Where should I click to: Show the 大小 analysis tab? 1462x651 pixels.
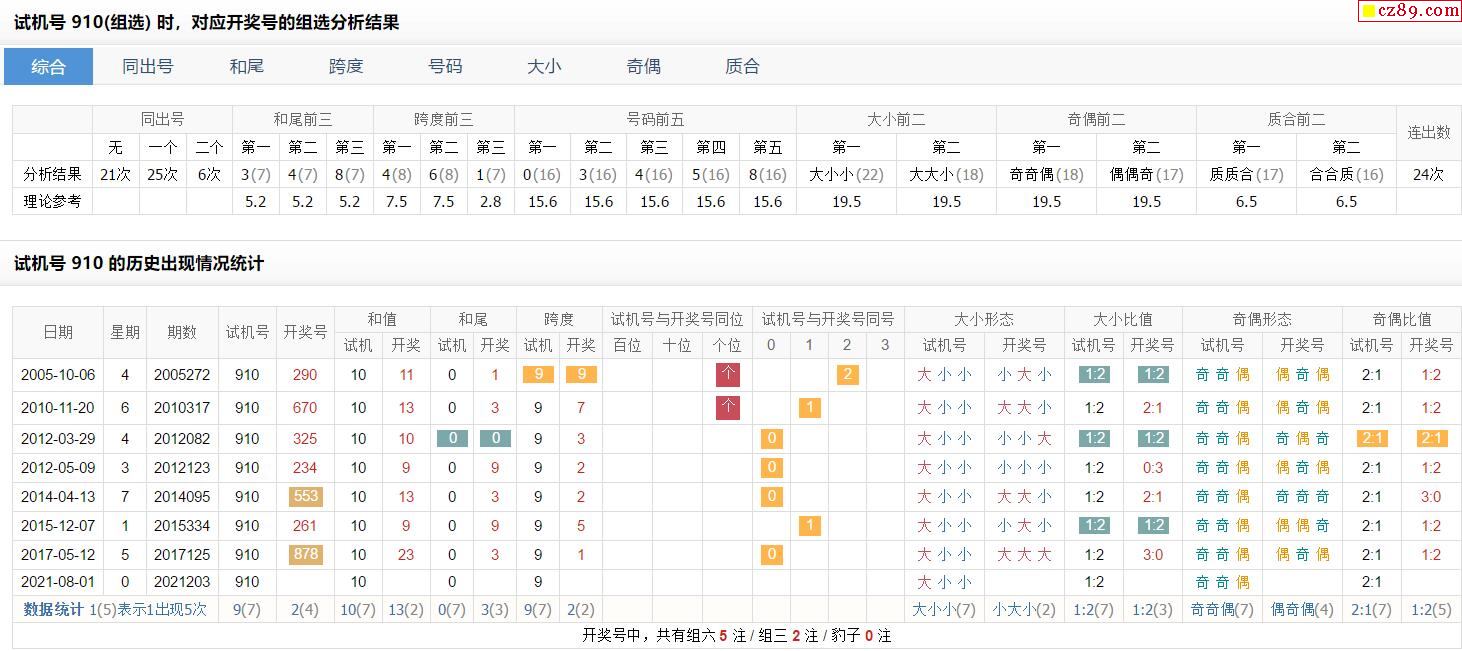point(544,67)
